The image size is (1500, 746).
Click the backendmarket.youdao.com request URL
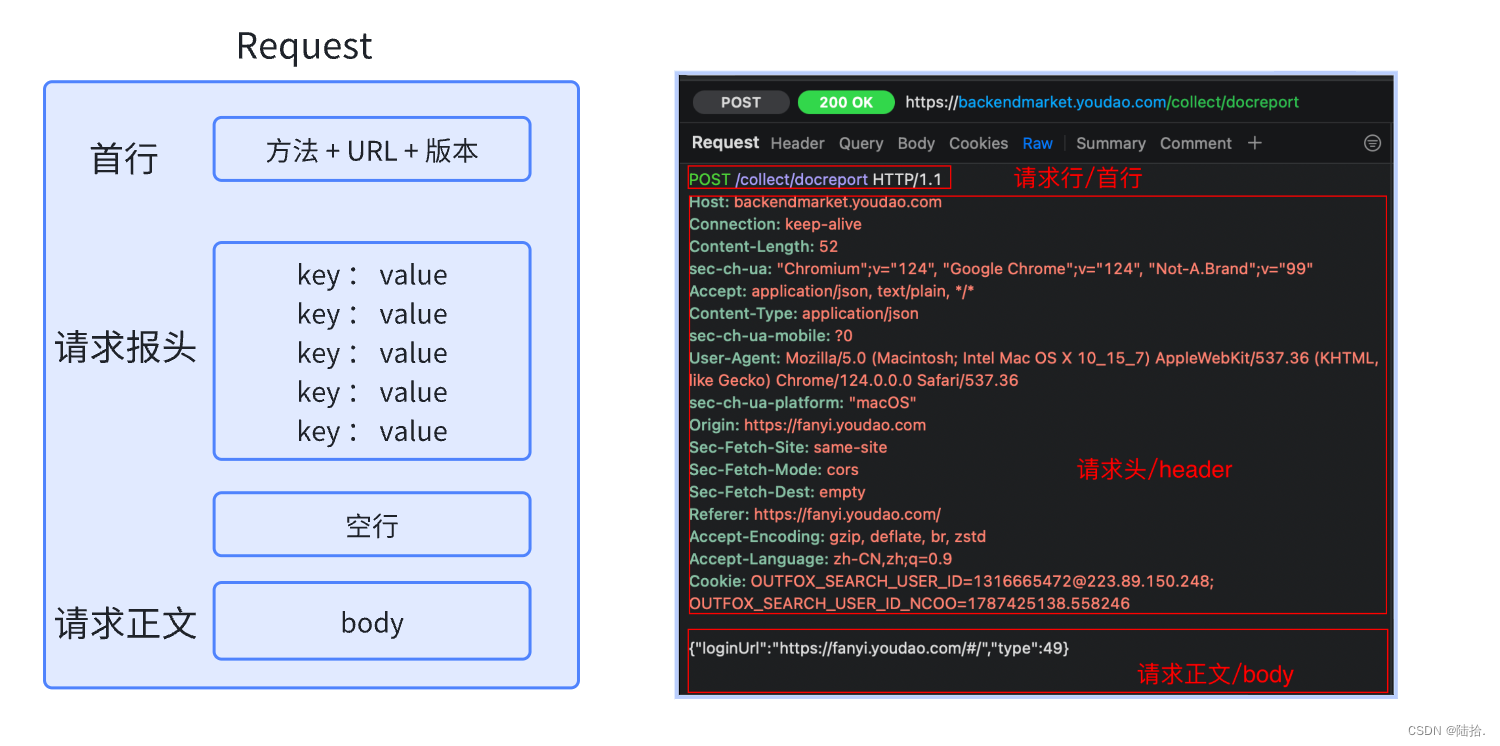[x=1102, y=102]
